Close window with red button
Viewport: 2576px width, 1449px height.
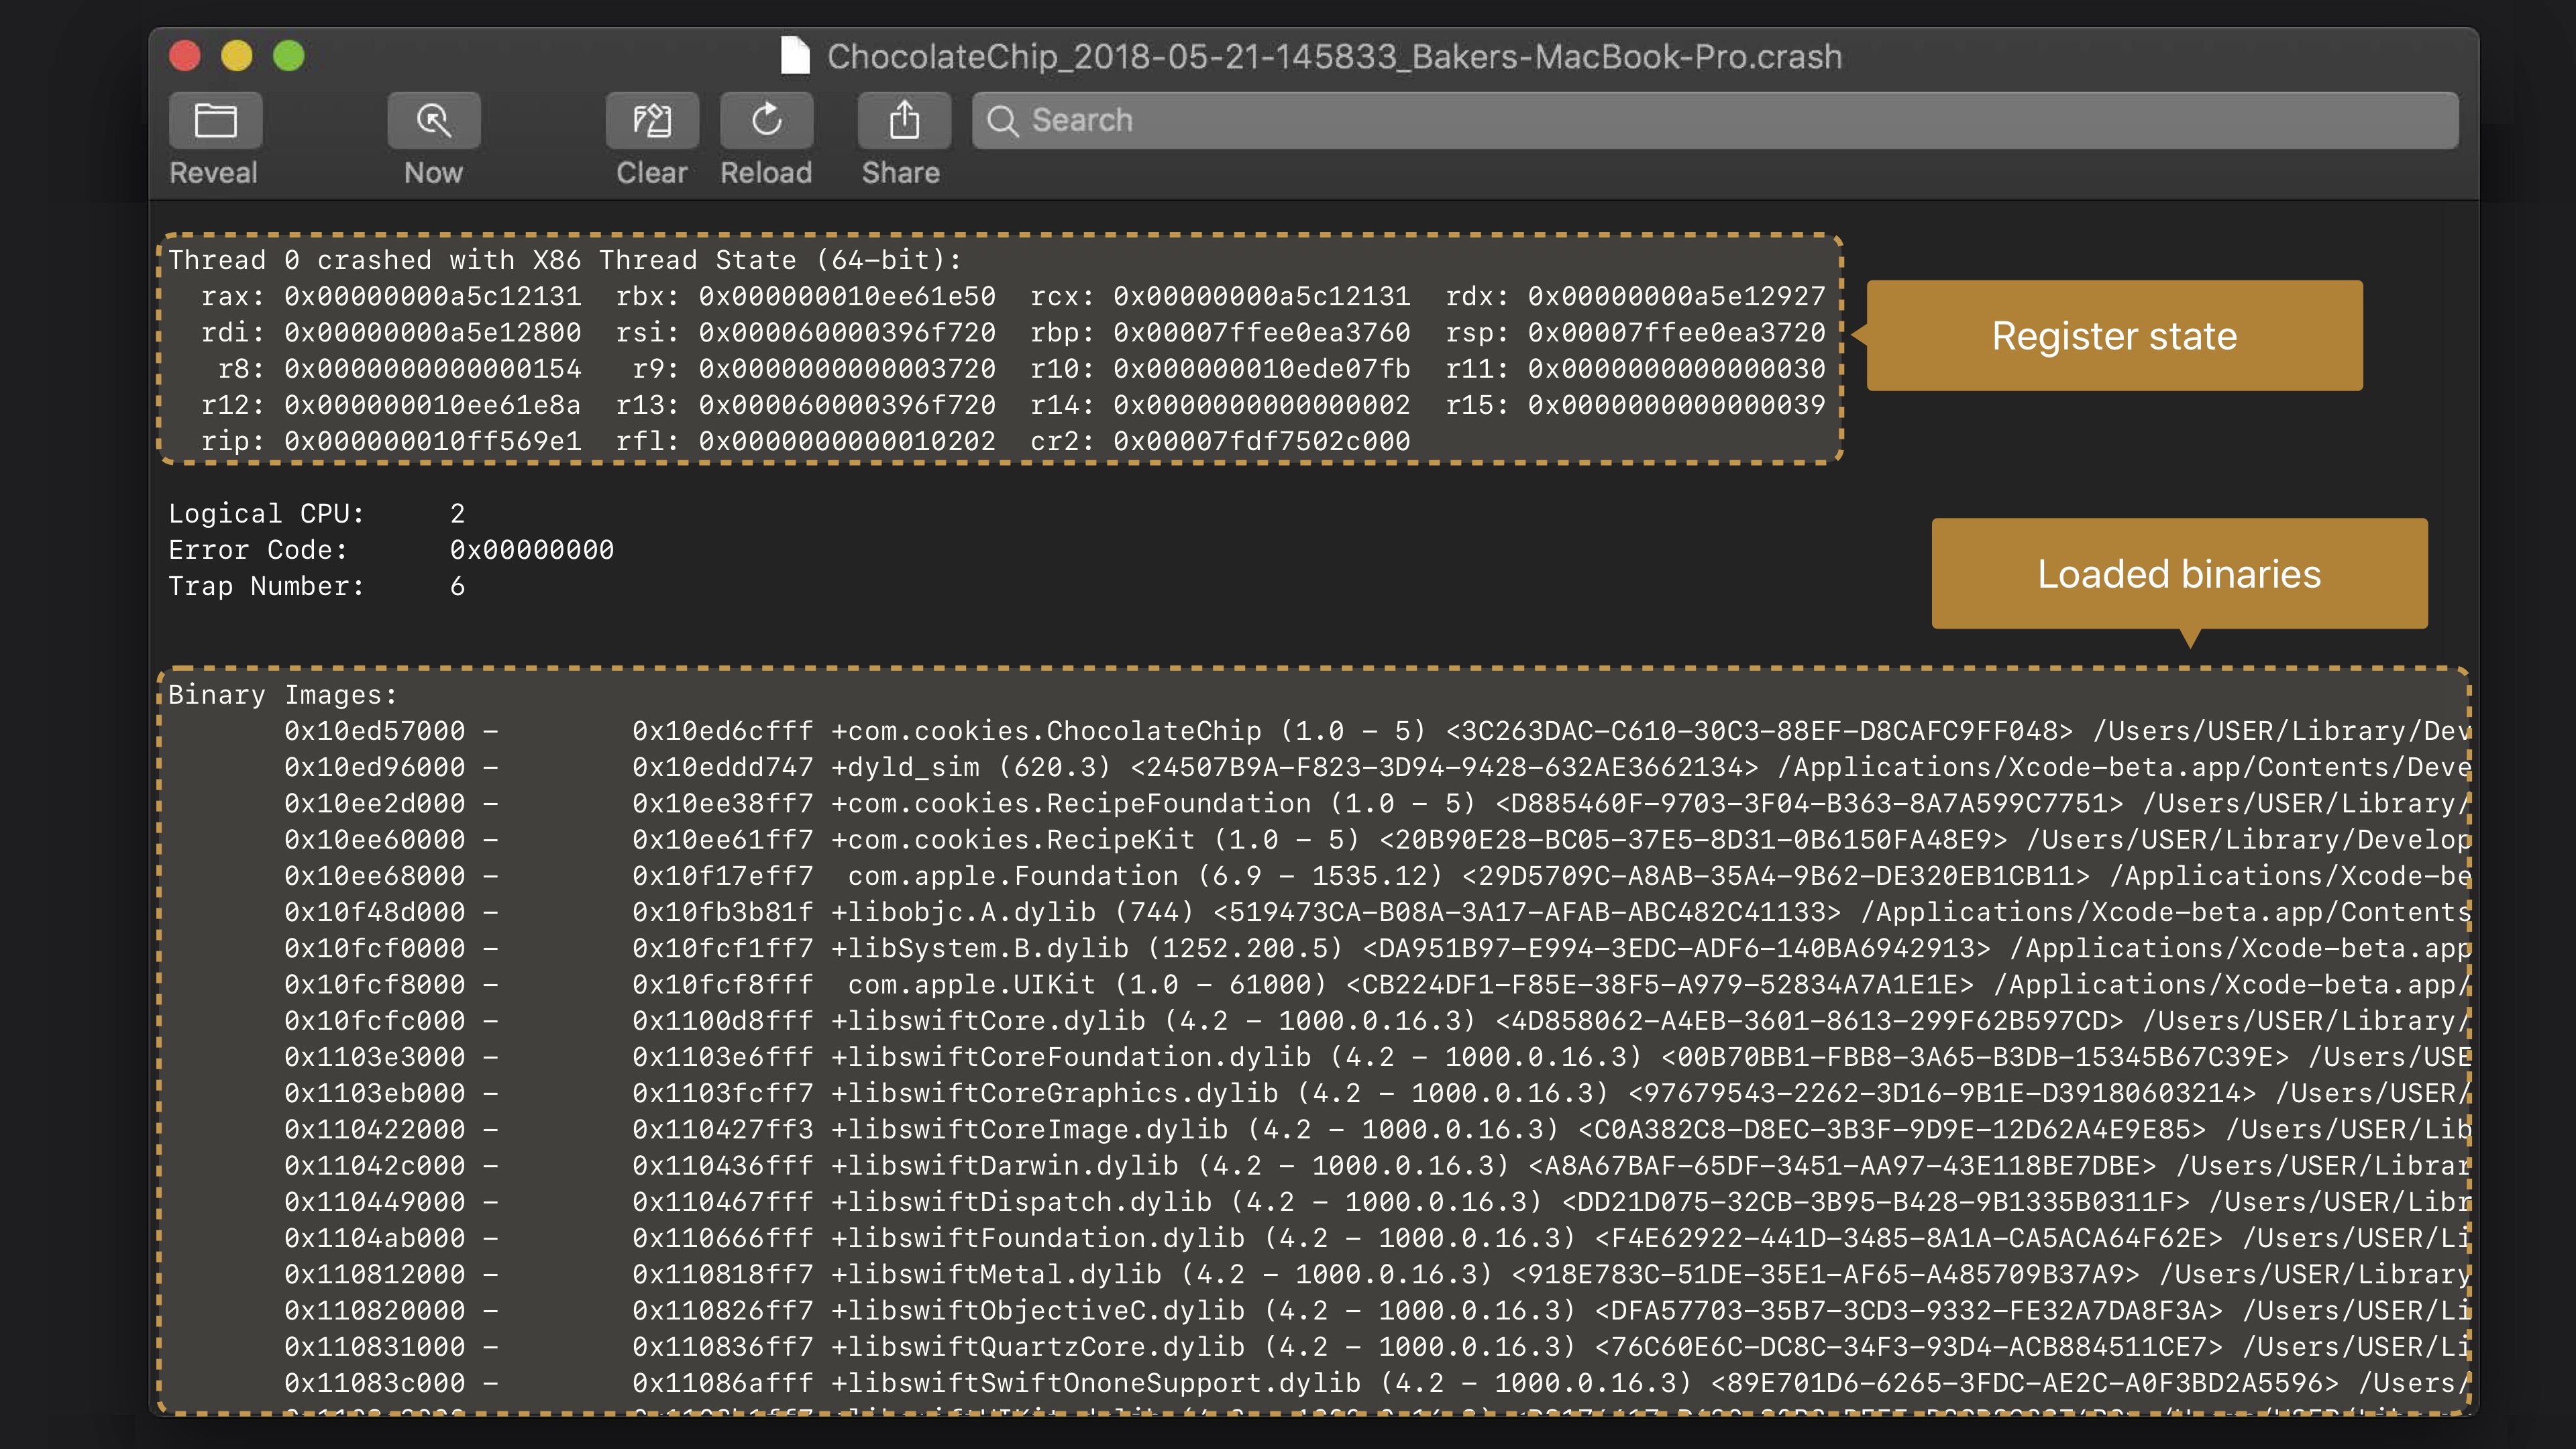coord(185,56)
